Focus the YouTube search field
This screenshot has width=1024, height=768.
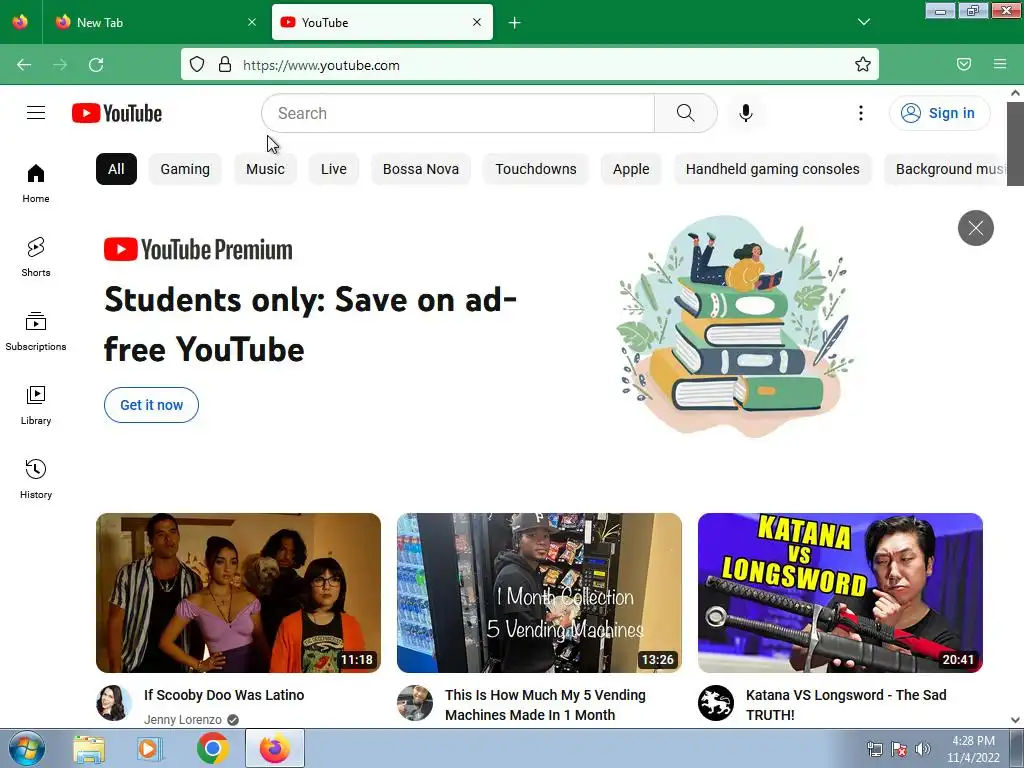coord(458,113)
